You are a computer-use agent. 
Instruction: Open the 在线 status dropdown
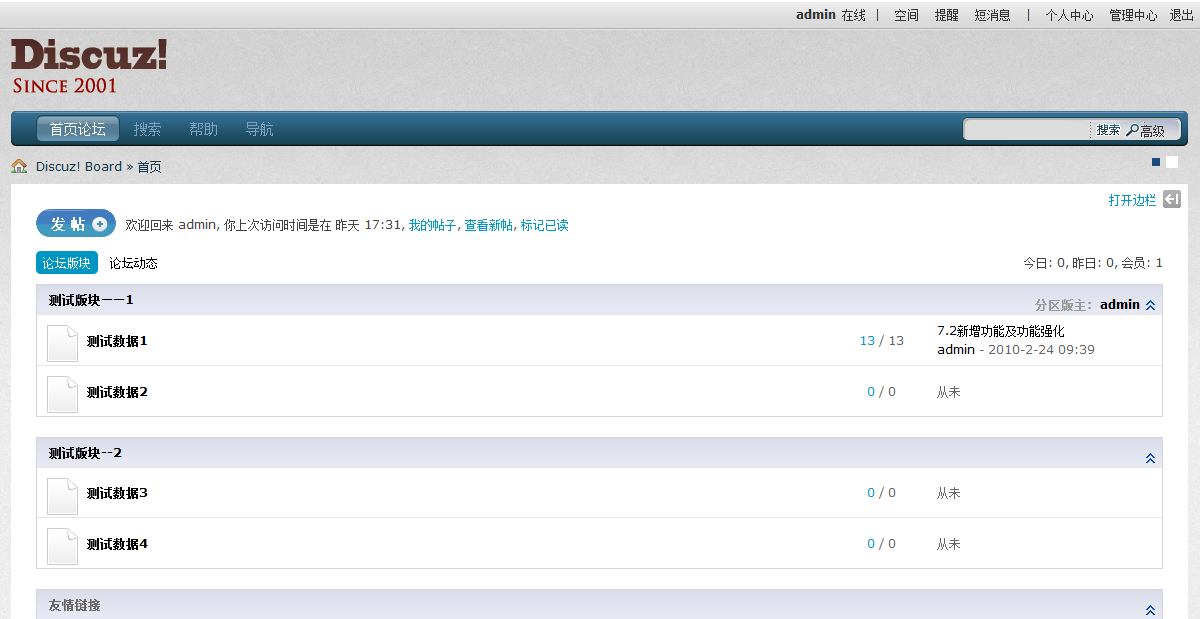click(x=854, y=15)
